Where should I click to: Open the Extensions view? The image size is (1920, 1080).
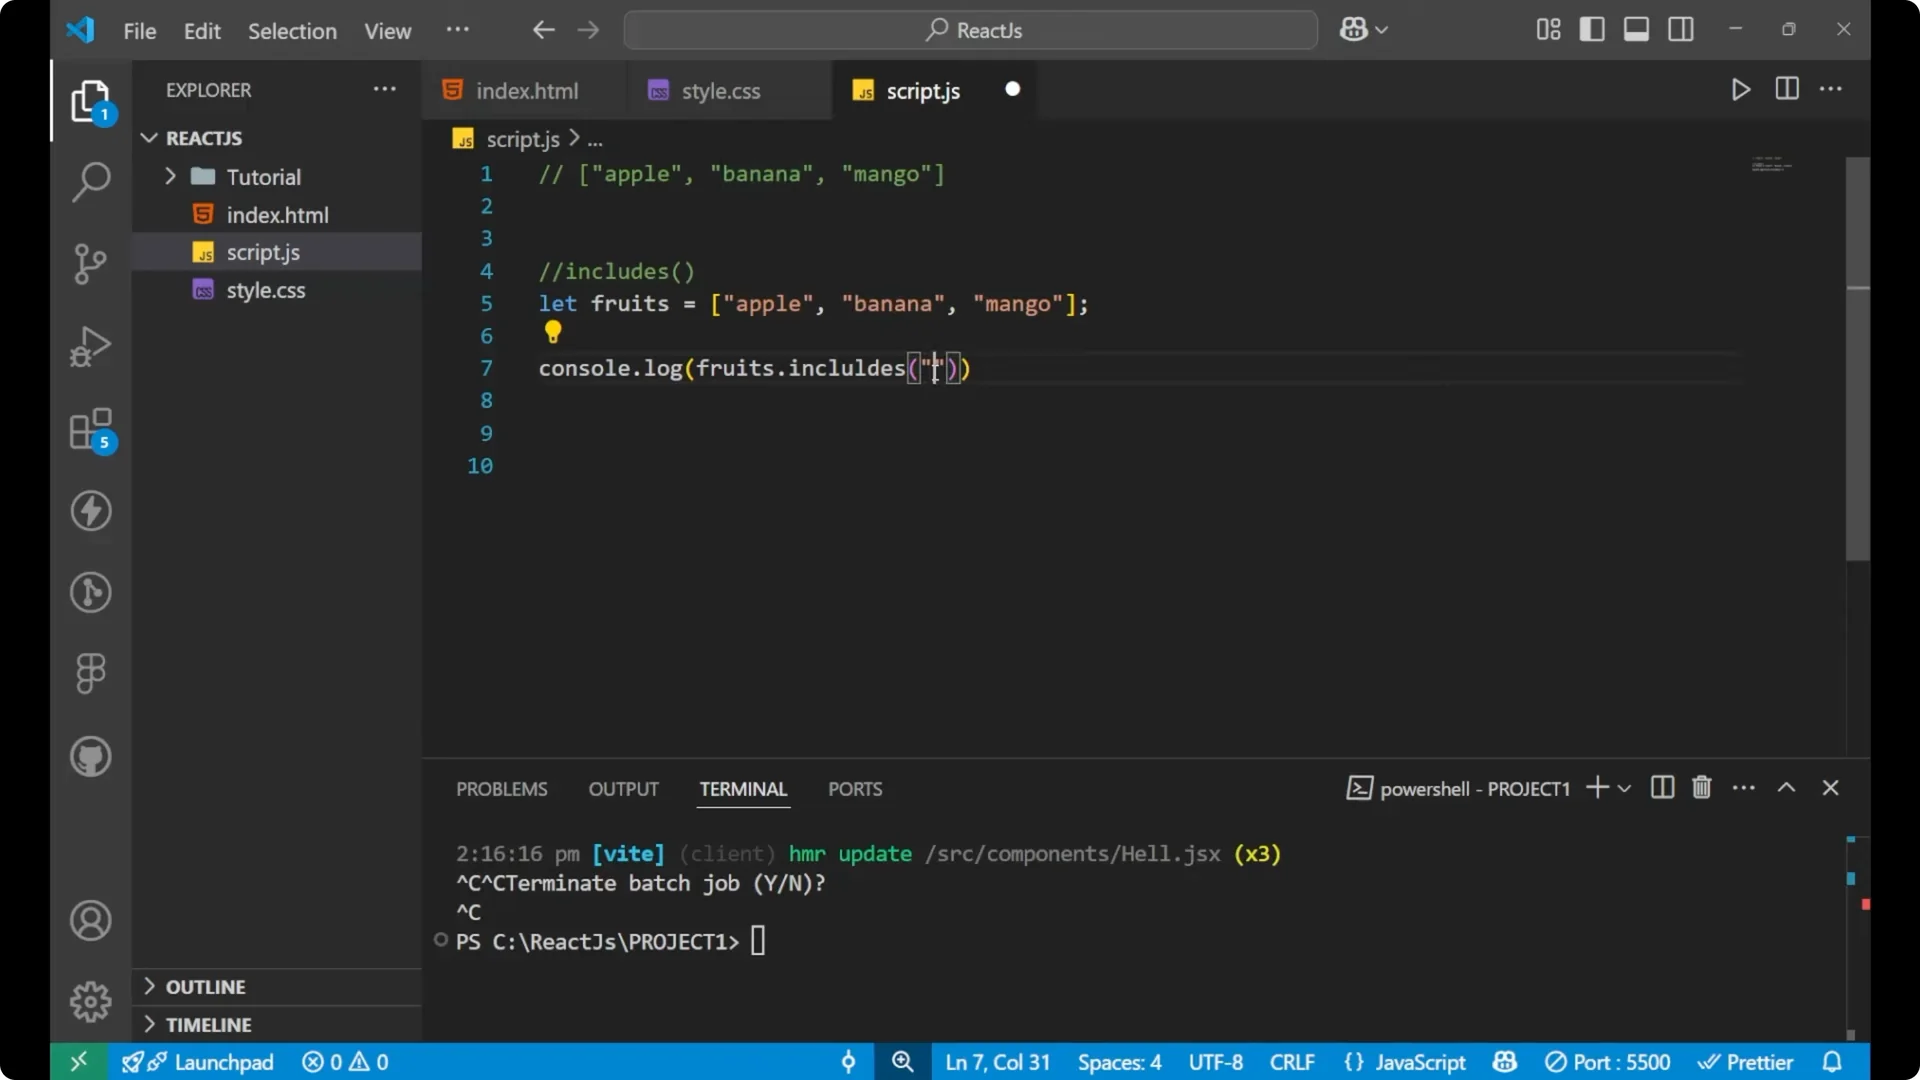(x=90, y=430)
